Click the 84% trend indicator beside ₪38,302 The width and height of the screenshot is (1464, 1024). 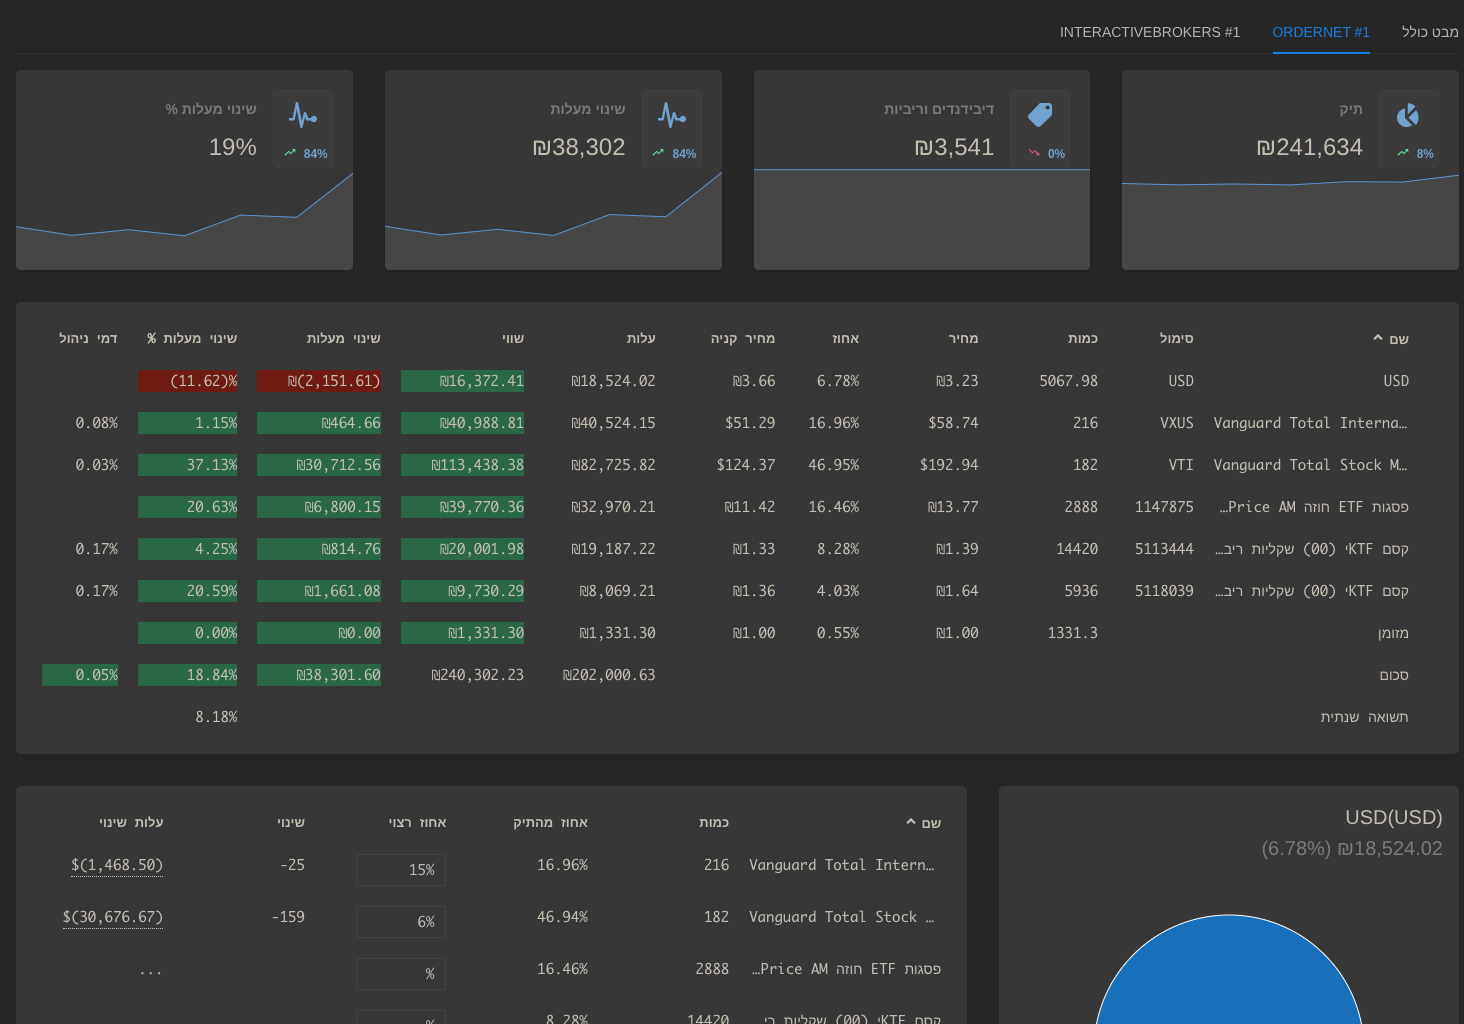click(674, 153)
